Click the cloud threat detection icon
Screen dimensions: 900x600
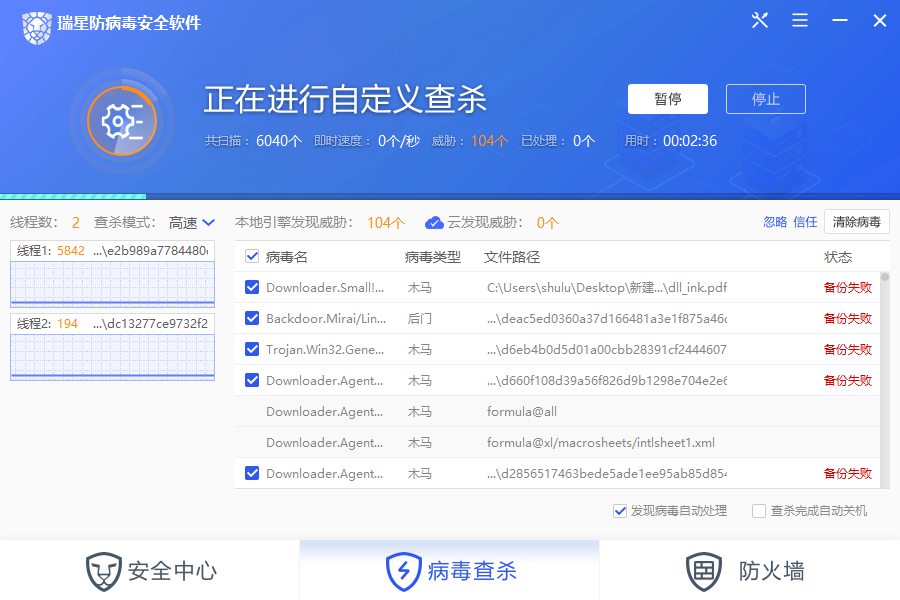(434, 223)
